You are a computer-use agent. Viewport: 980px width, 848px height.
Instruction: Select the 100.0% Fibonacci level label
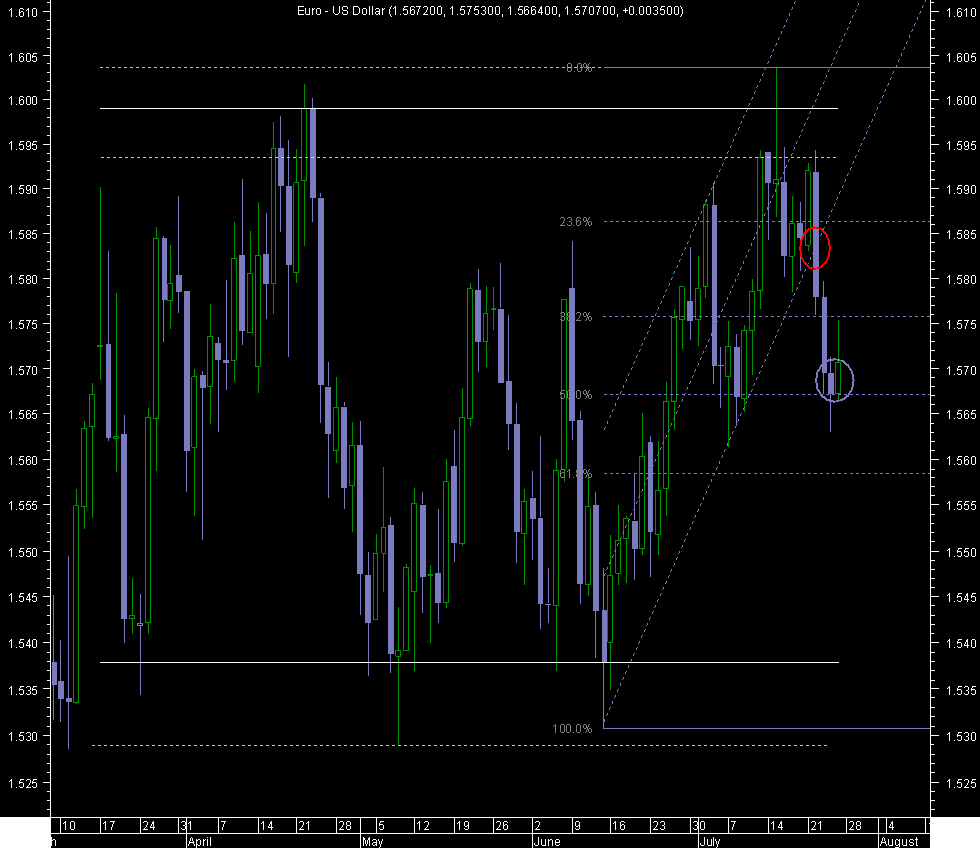pos(572,729)
